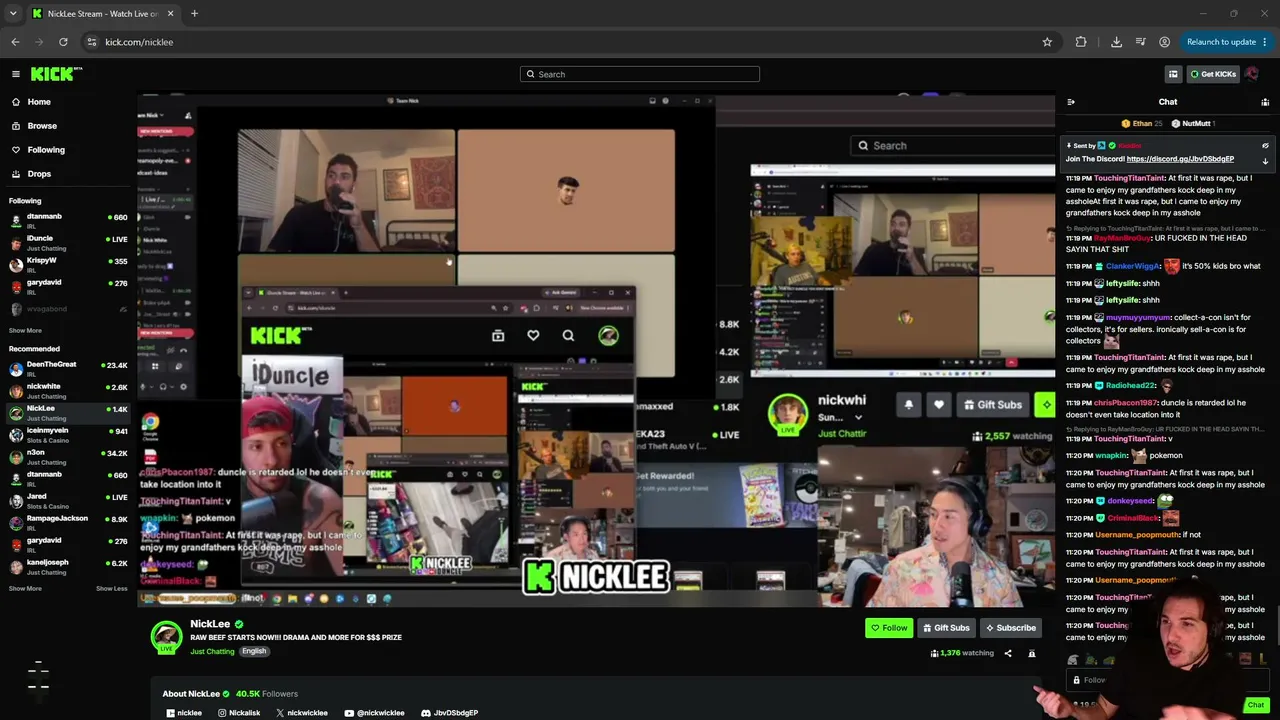Open the Just Chatting category link
The width and height of the screenshot is (1280, 720).
pos(212,651)
